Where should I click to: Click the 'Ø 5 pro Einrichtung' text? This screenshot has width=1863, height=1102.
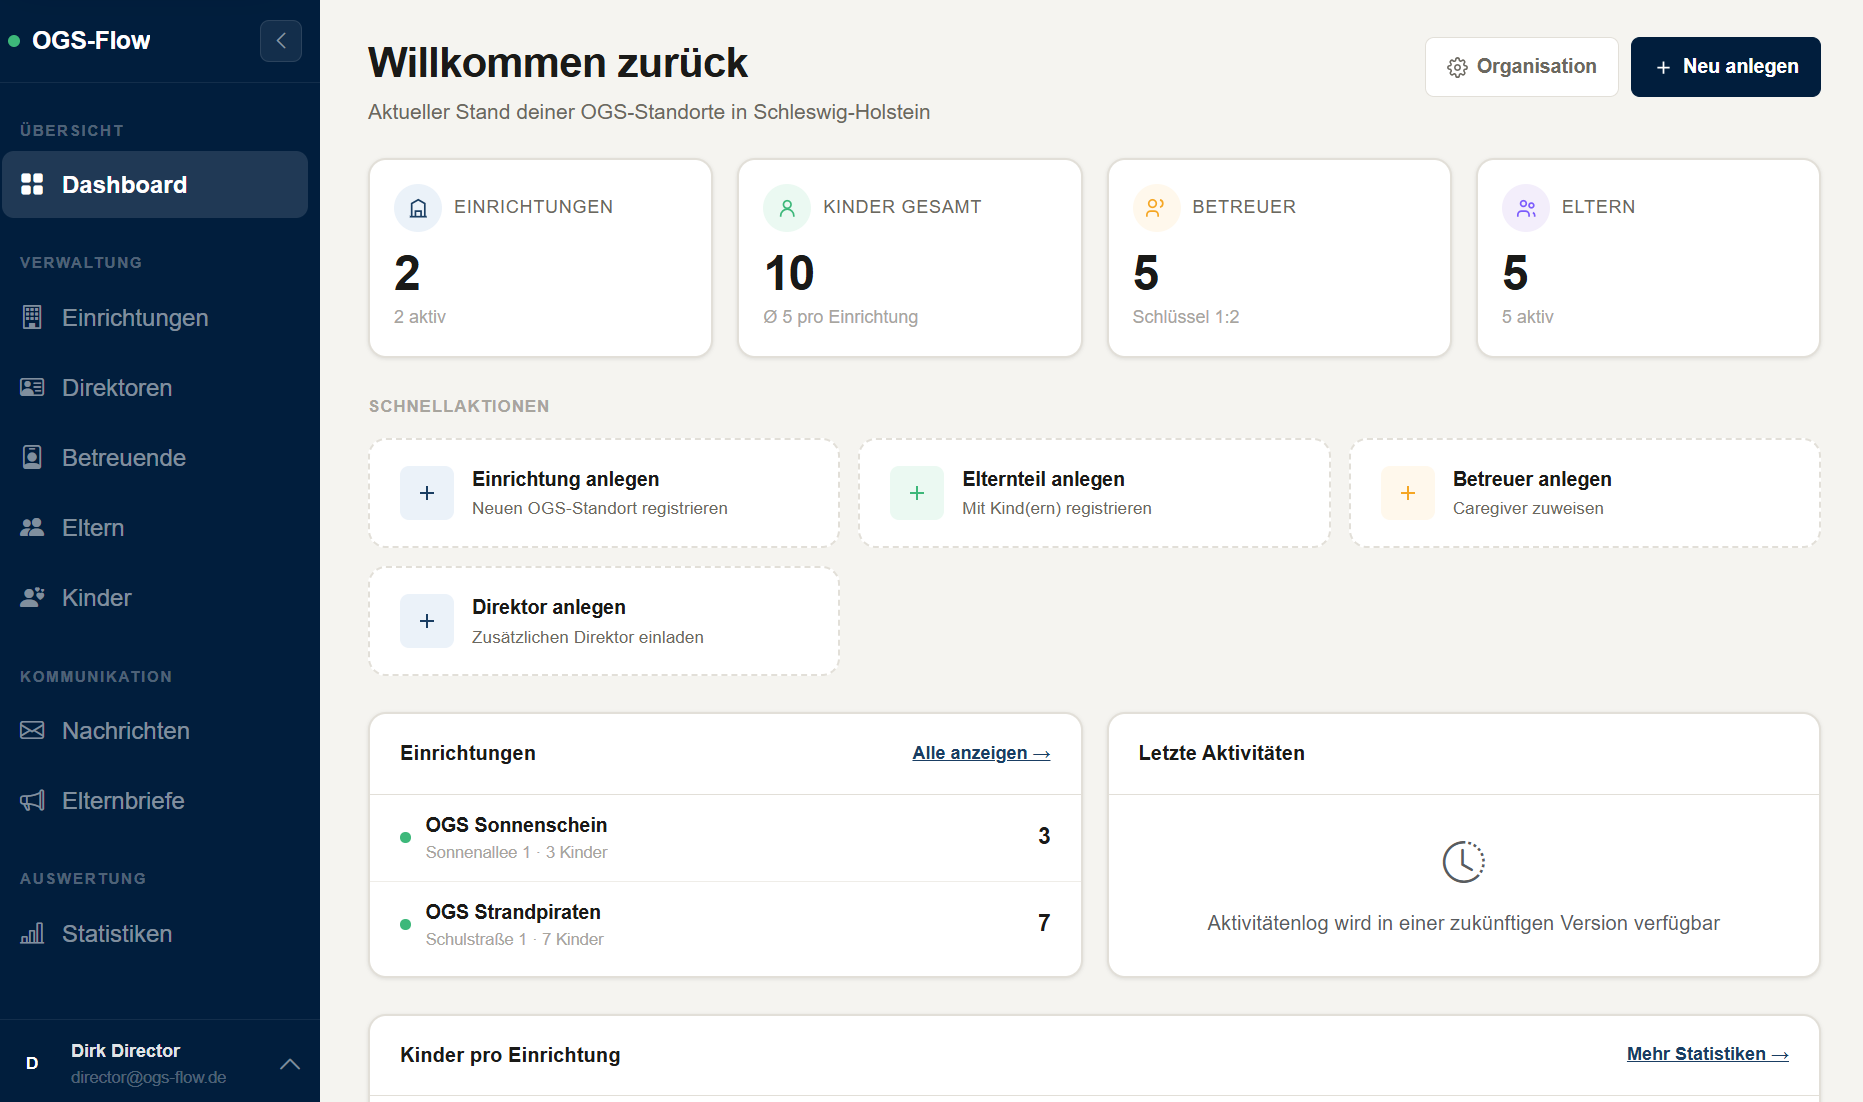click(840, 317)
